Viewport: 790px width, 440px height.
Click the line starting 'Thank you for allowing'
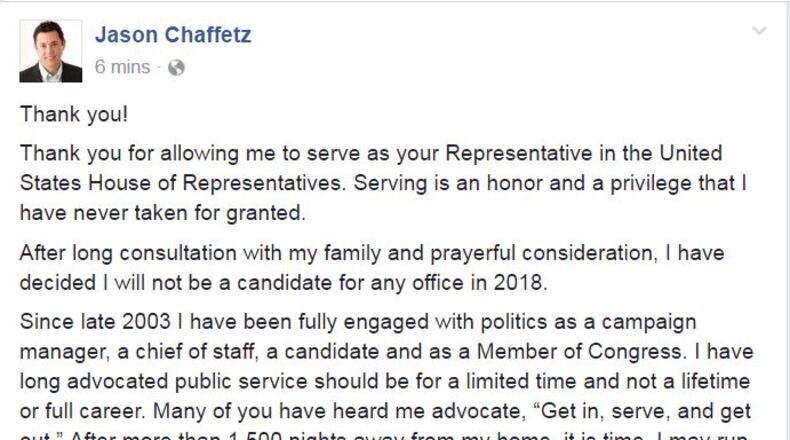[370, 156]
